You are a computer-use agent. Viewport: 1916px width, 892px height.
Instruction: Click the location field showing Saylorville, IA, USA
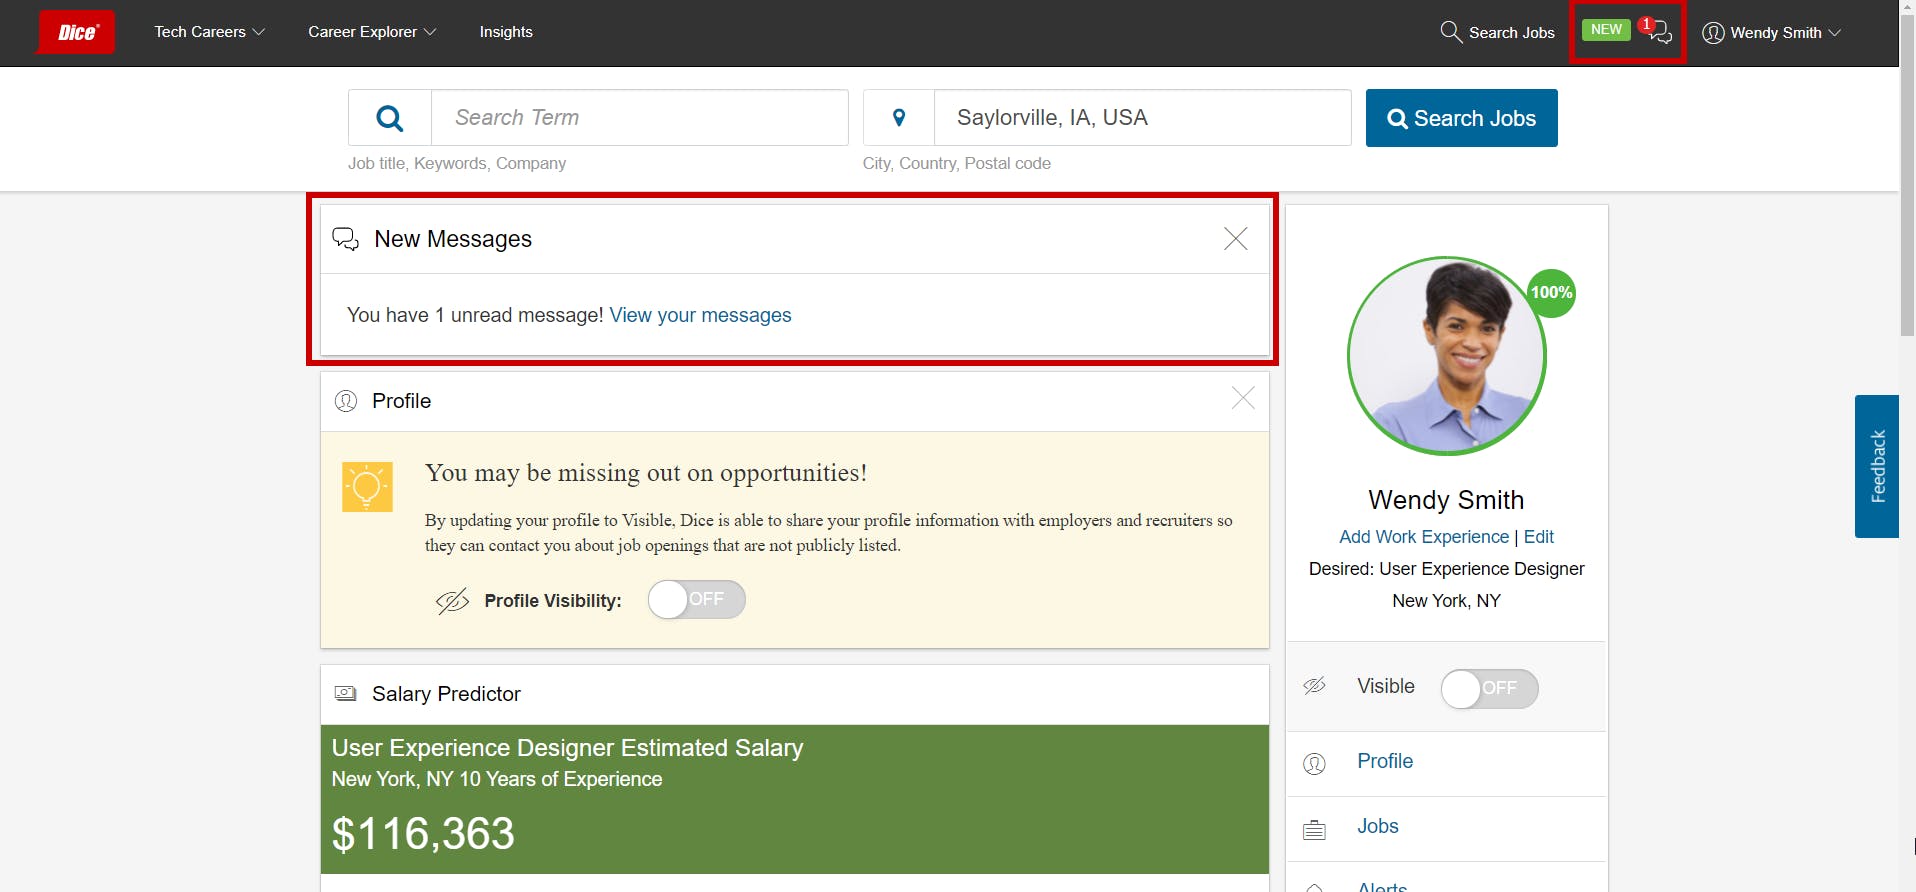(1143, 118)
